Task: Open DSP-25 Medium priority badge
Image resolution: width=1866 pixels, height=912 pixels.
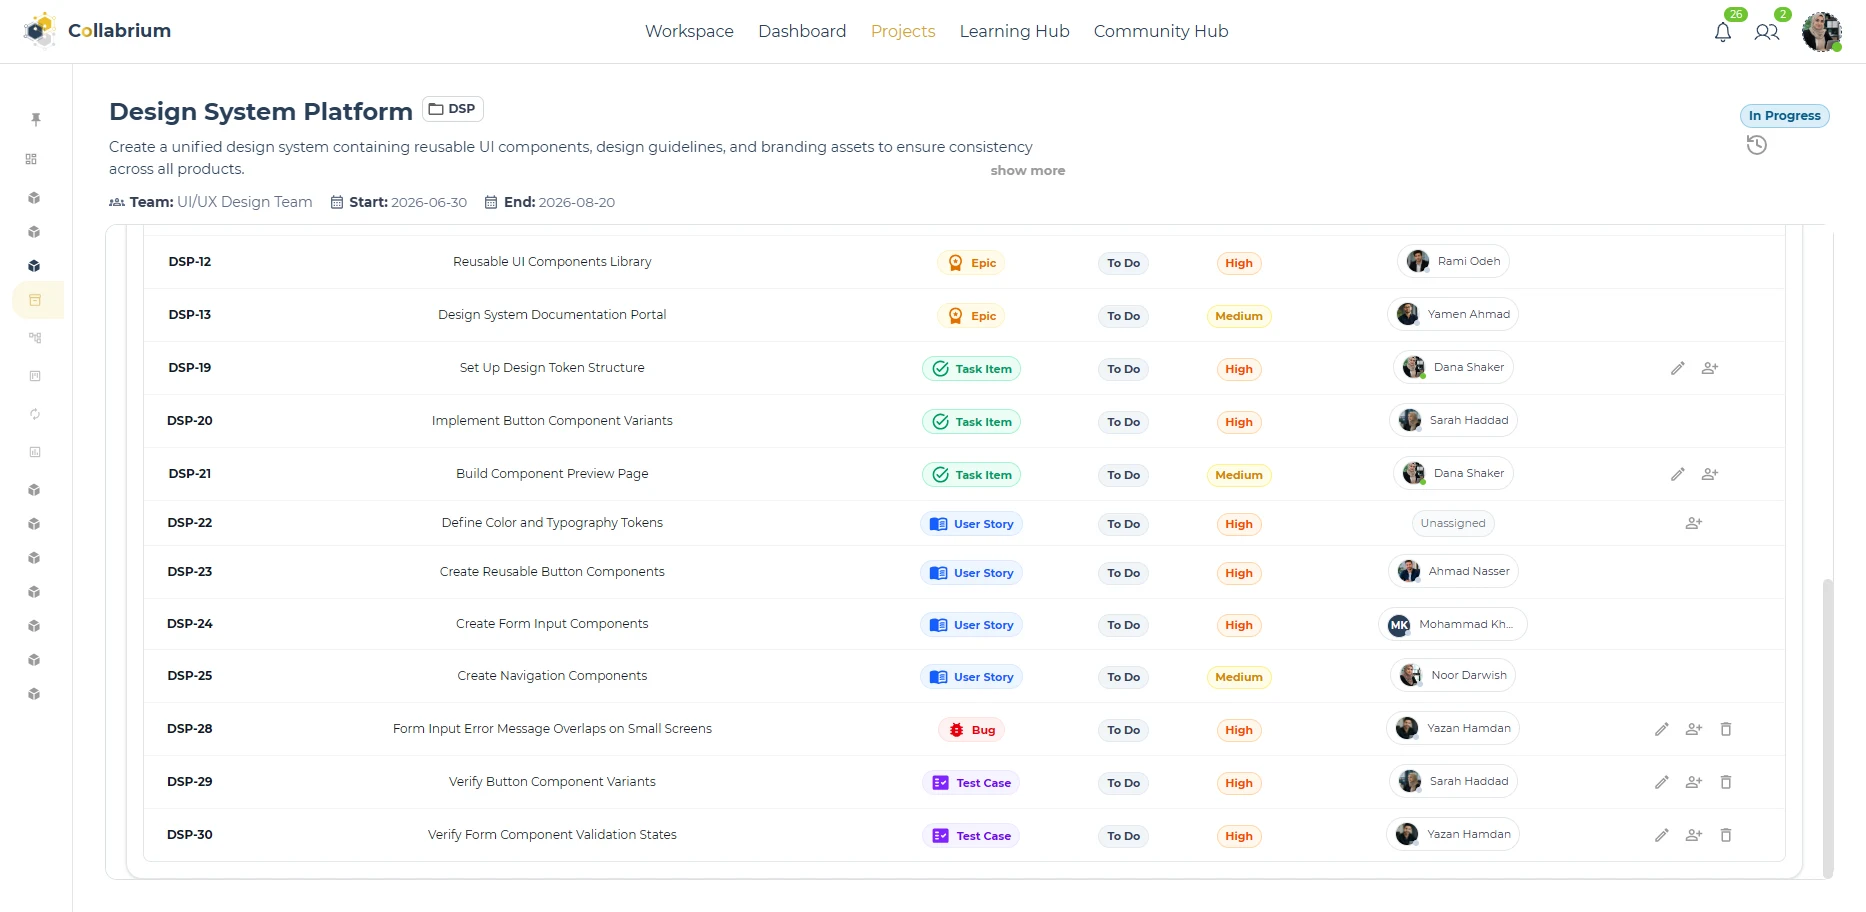Action: (x=1238, y=677)
